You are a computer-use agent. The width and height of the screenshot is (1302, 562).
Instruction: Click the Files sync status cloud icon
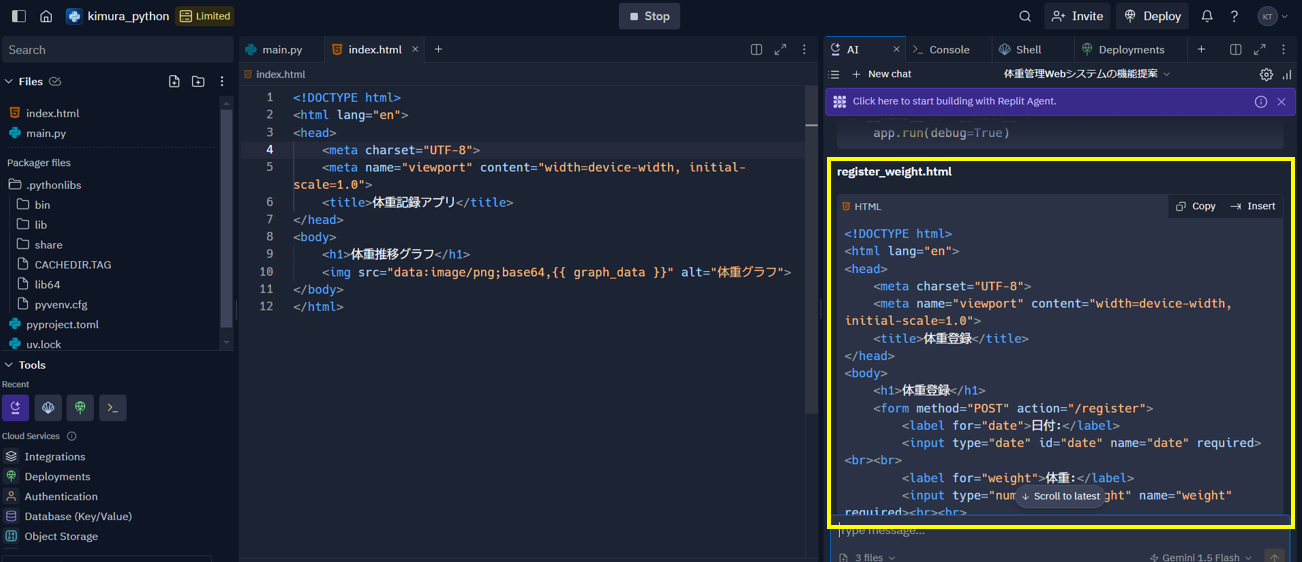point(55,82)
